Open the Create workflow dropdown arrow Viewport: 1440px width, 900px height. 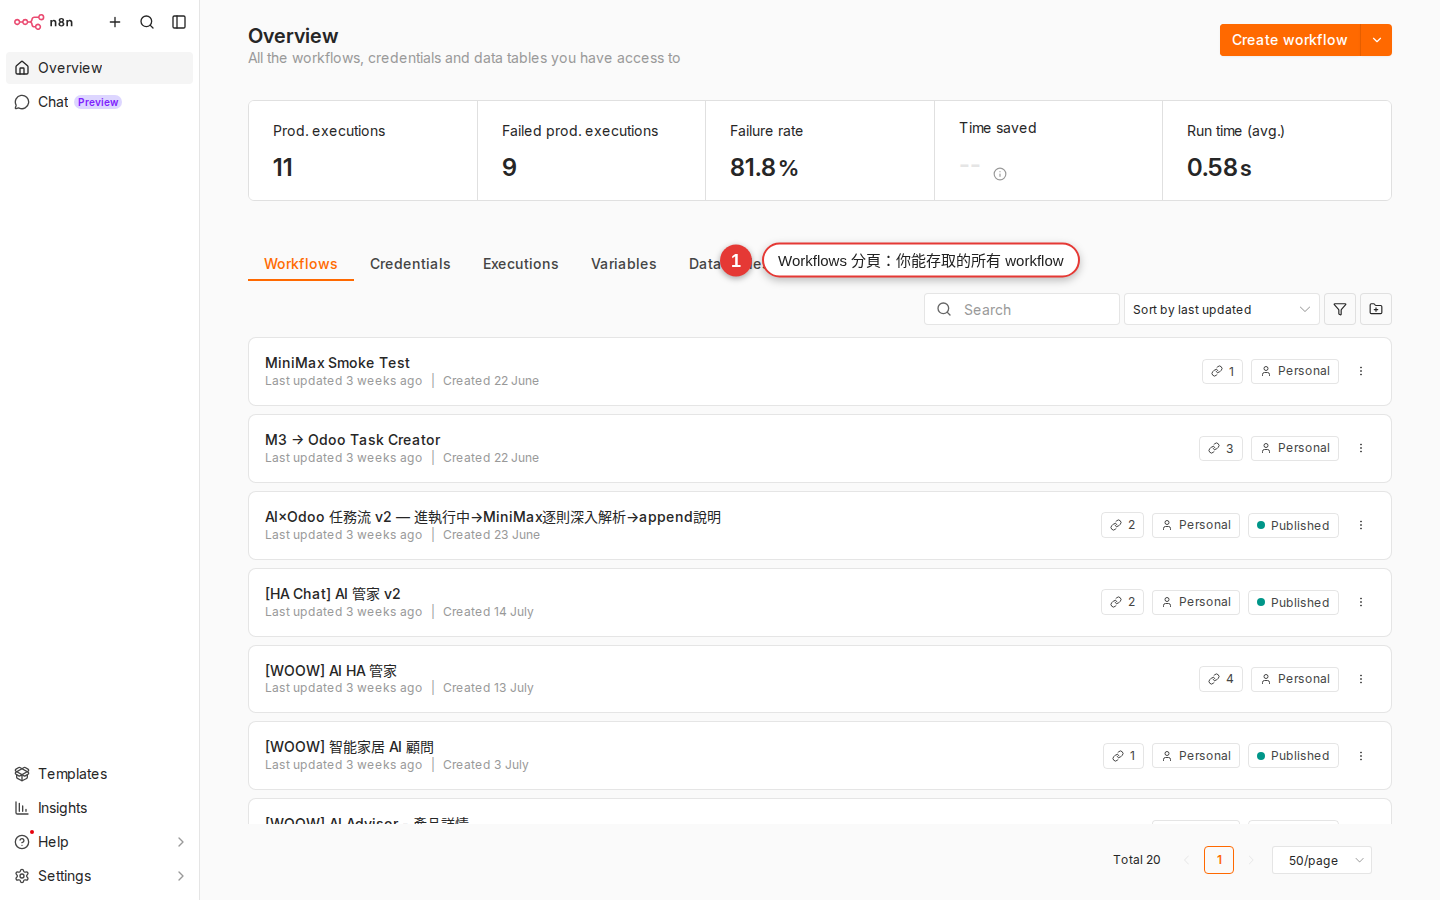1377,40
